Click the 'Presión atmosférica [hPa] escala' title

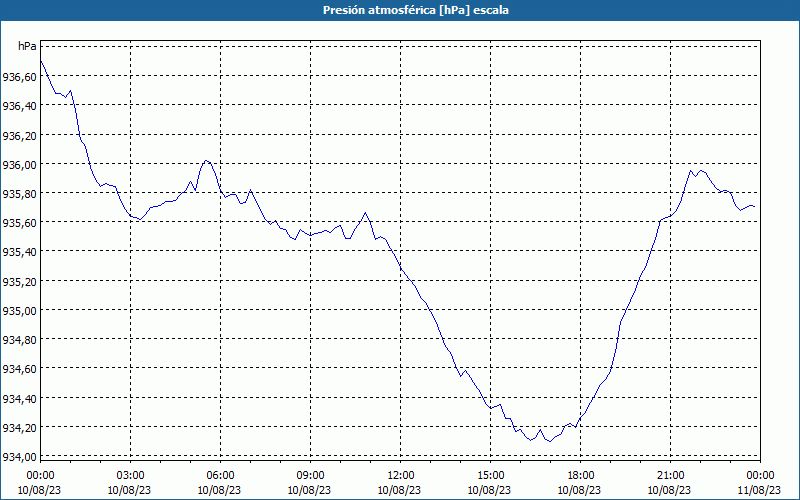pos(416,10)
